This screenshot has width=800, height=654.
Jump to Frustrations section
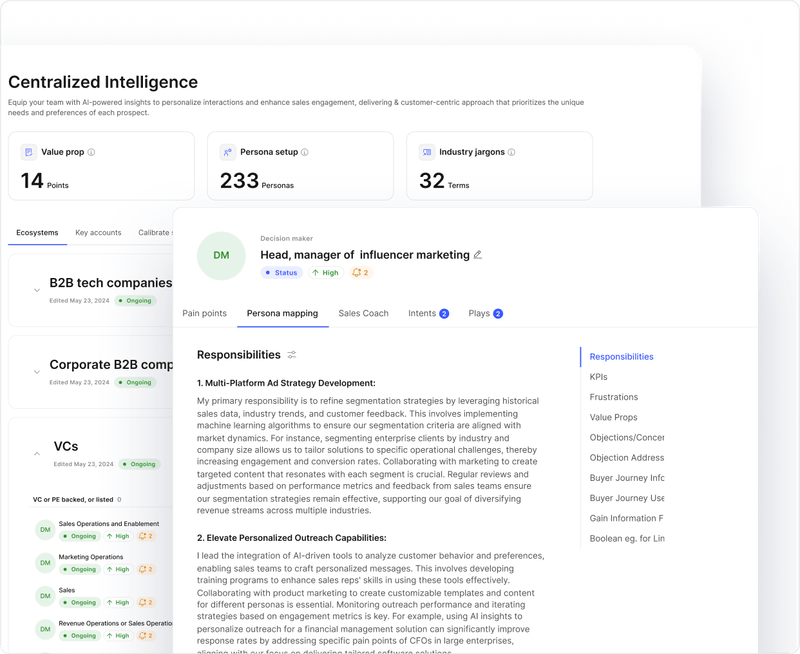(614, 397)
